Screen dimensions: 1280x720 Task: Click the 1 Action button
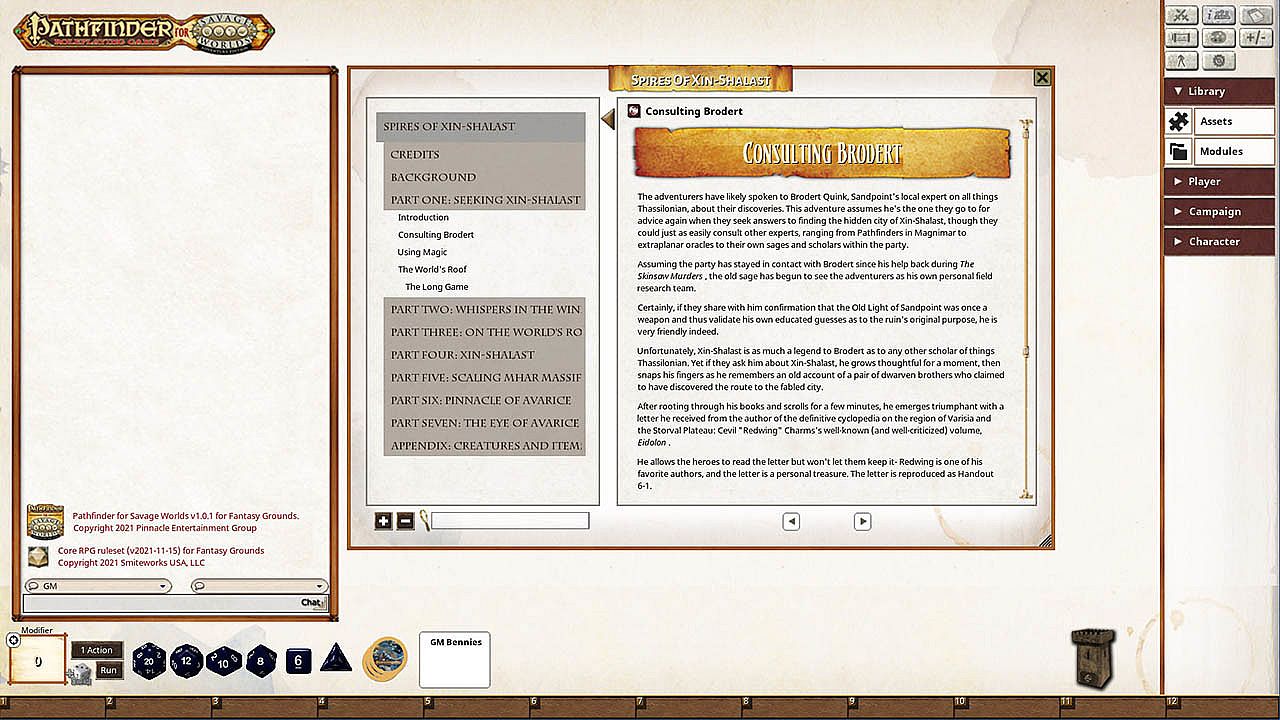coord(97,650)
